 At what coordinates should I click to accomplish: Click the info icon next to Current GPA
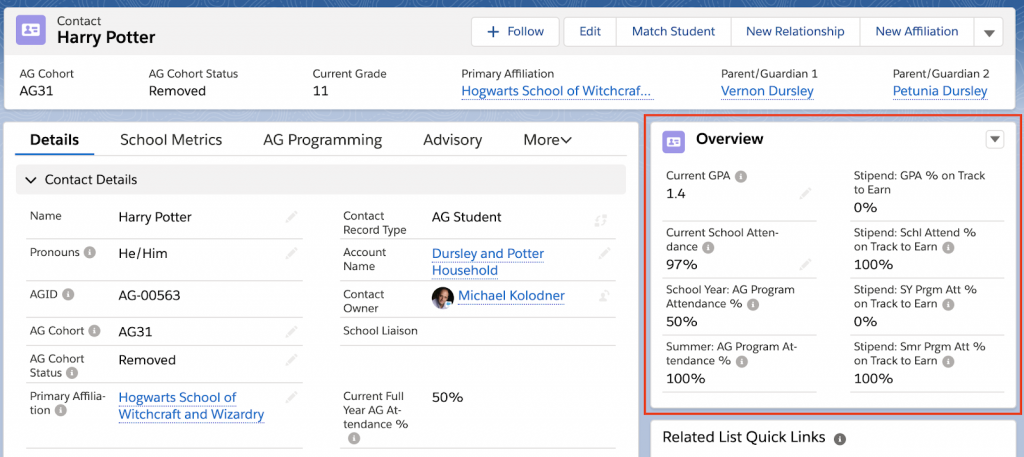[x=741, y=176]
